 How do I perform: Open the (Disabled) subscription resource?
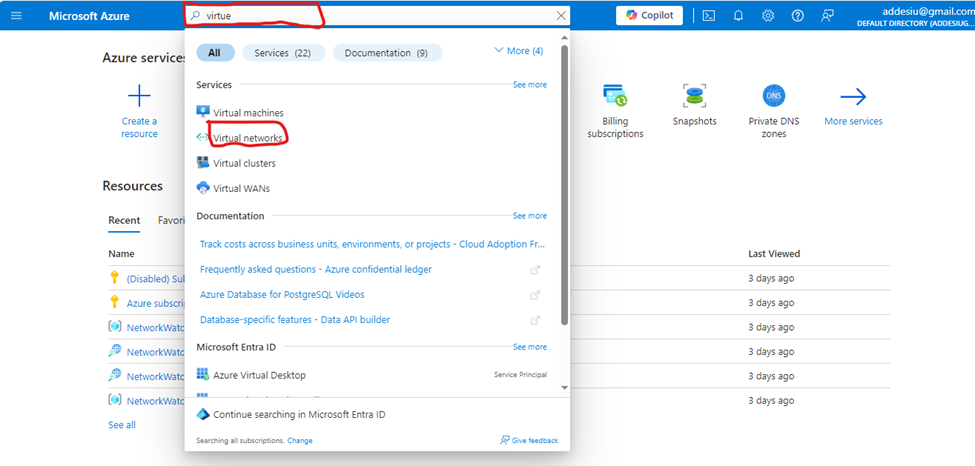click(155, 279)
